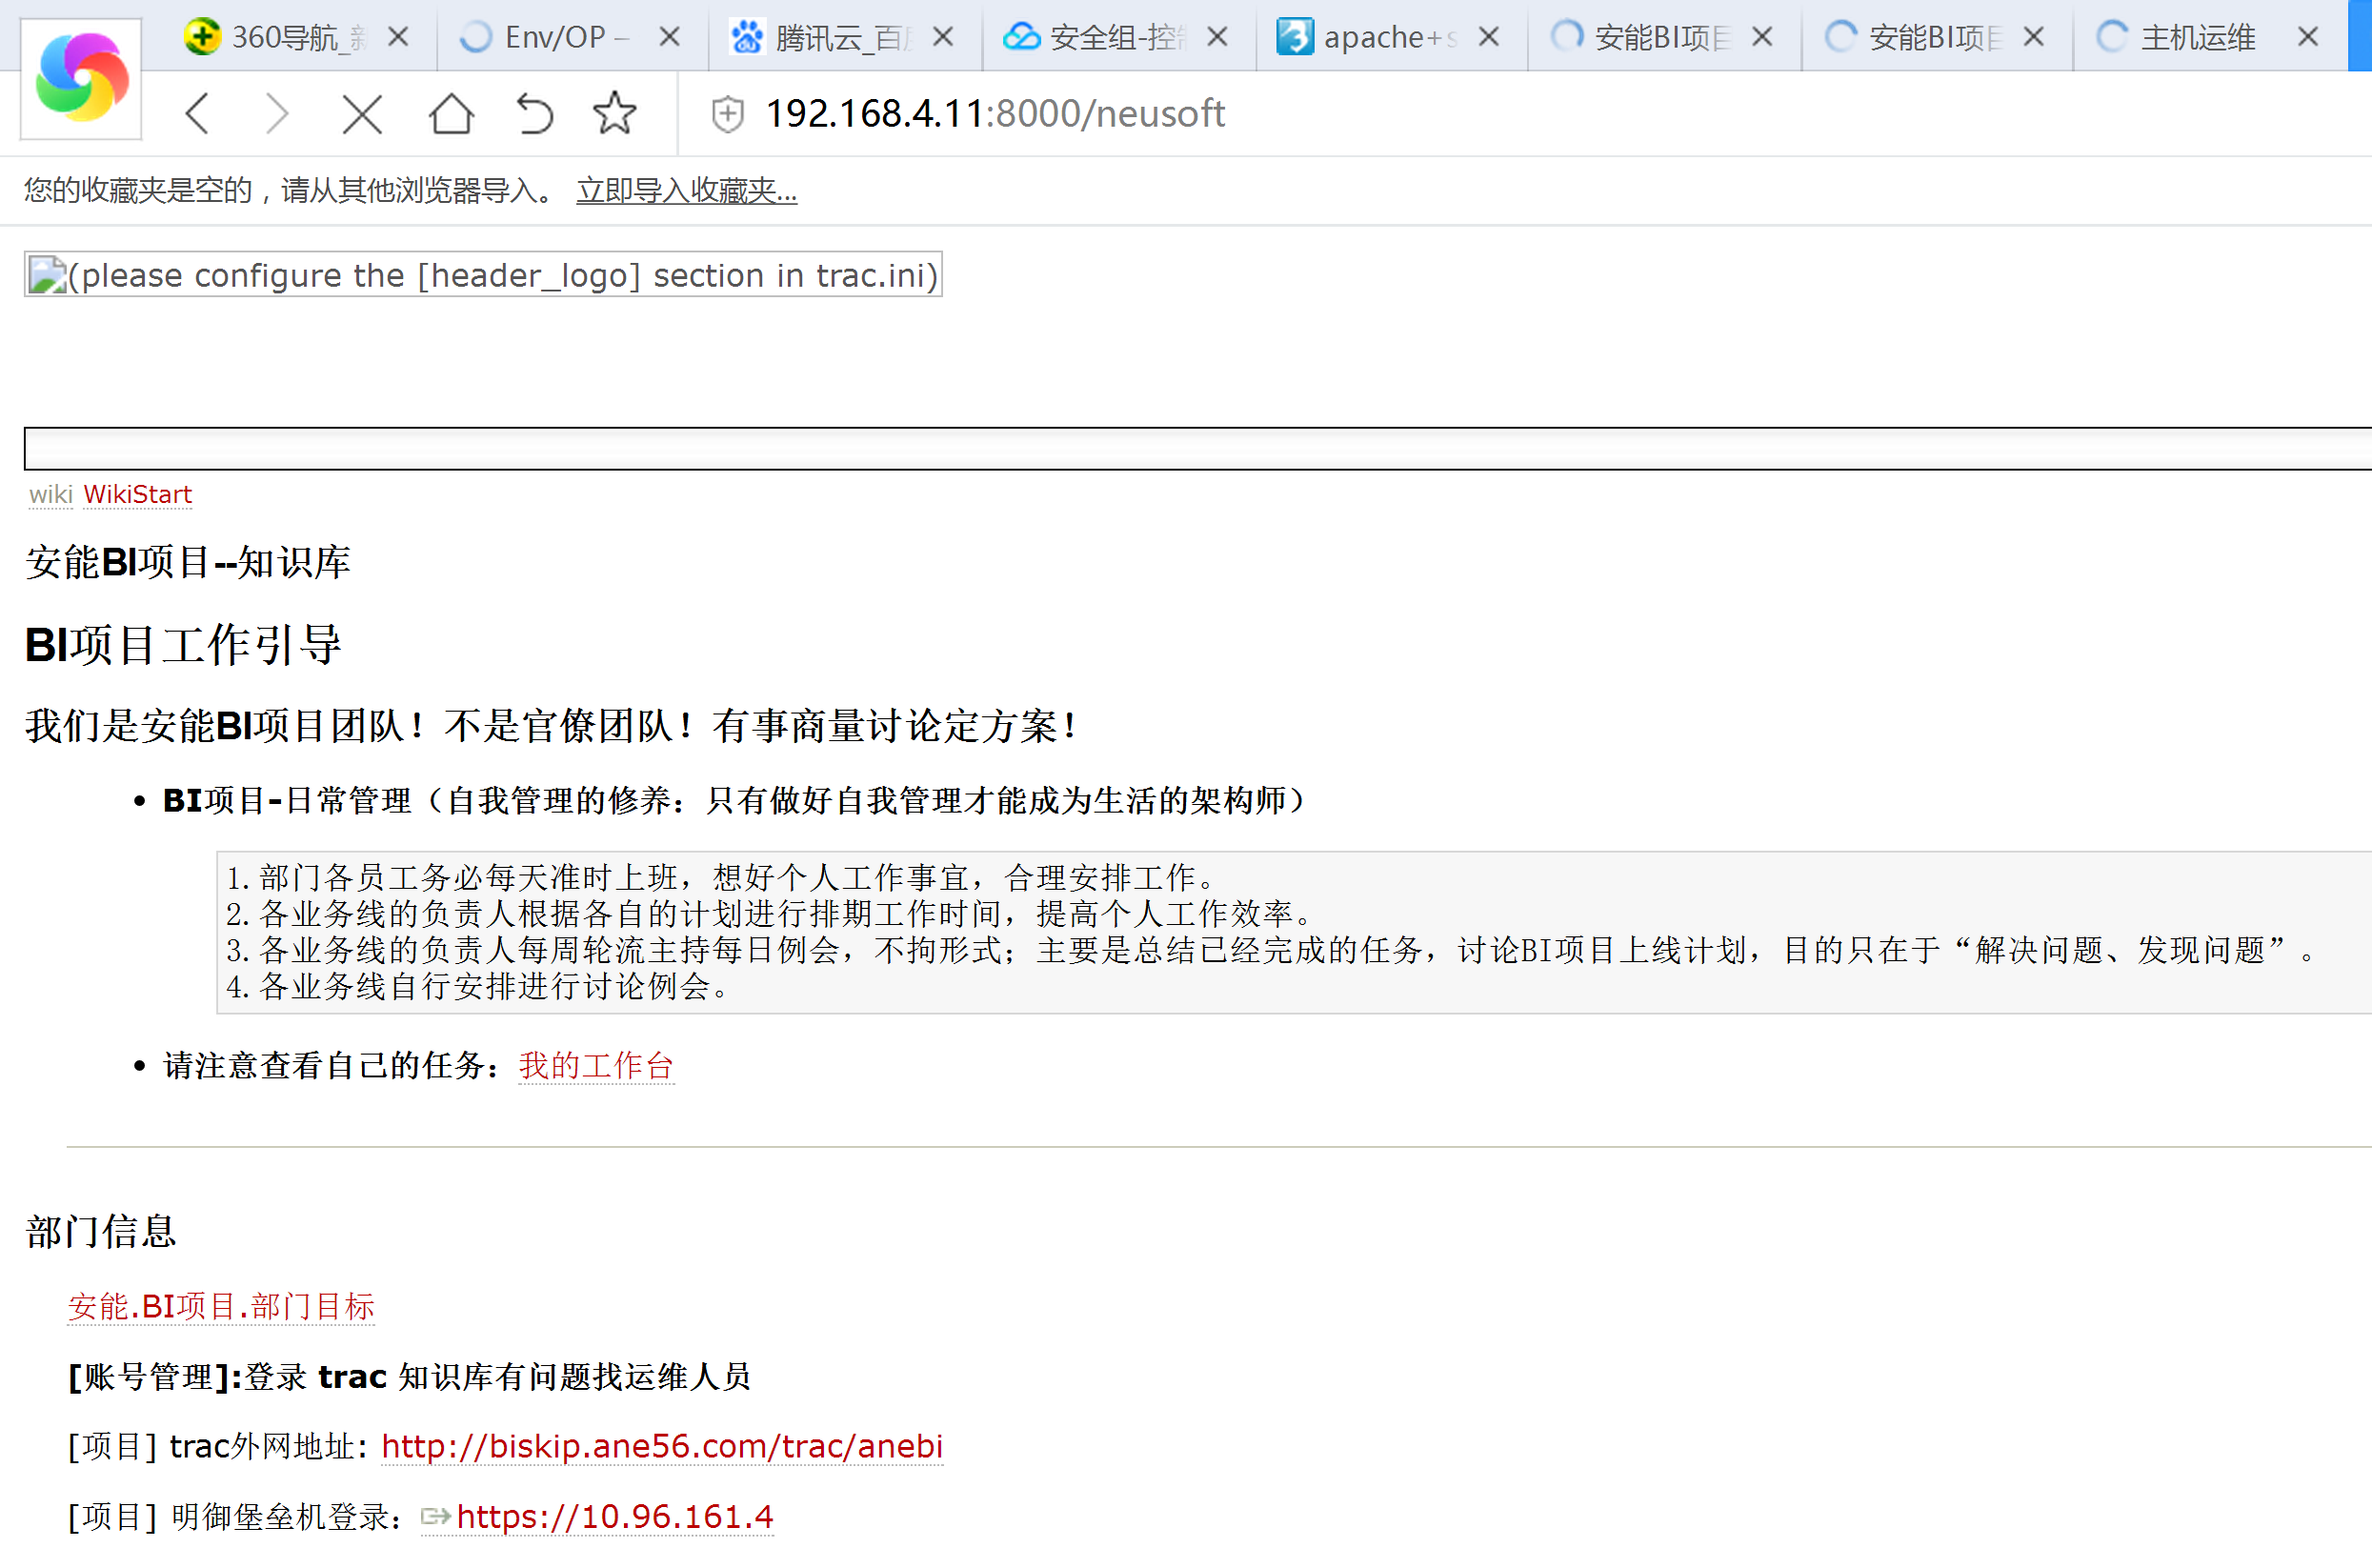Go back with the back arrow

point(199,113)
